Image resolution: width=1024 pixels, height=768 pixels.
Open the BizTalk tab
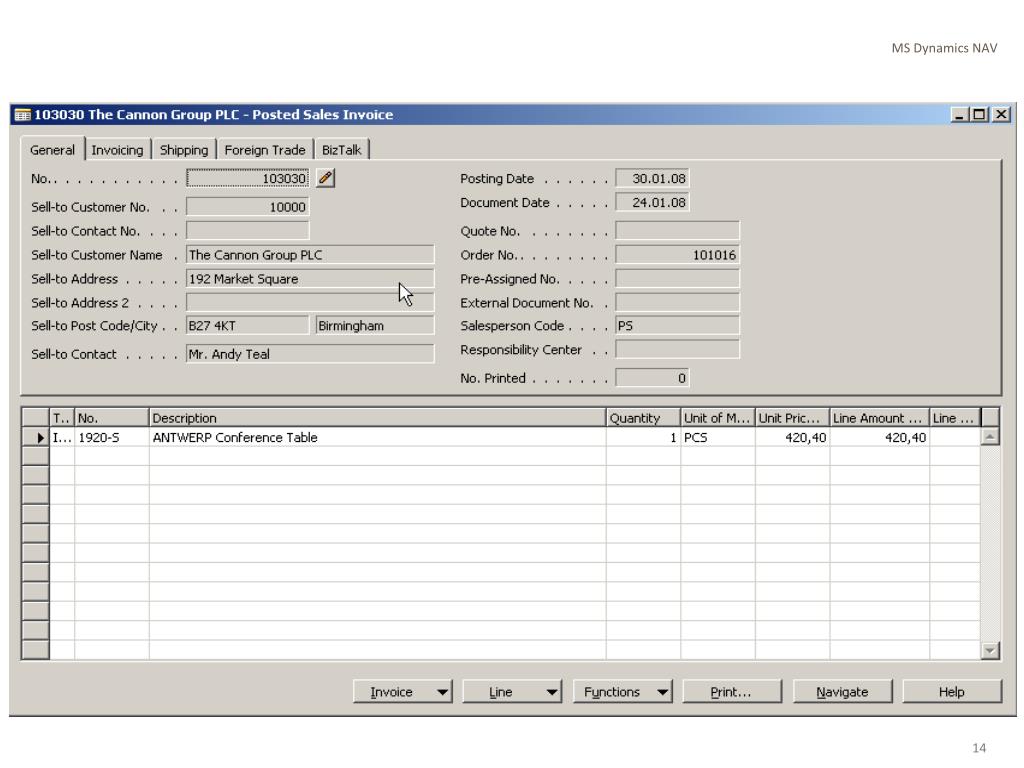342,150
